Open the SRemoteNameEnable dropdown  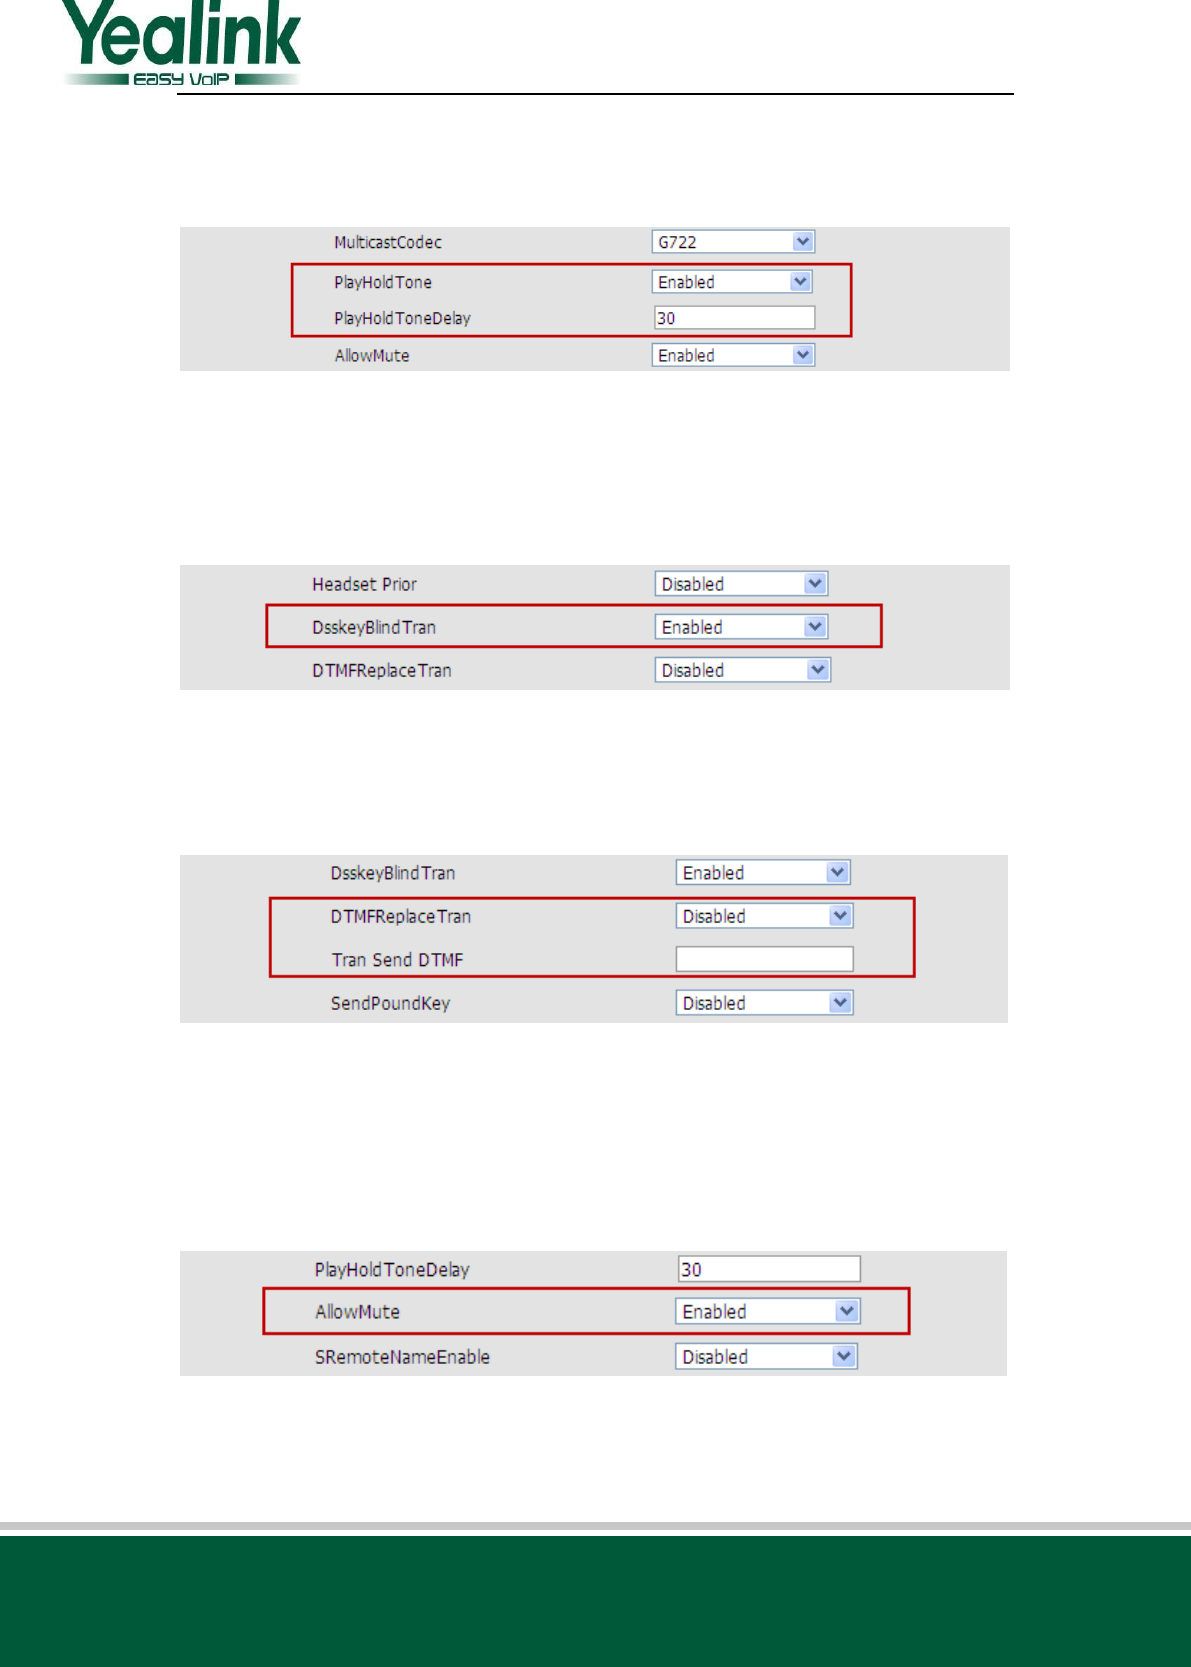pyautogui.click(x=766, y=1357)
